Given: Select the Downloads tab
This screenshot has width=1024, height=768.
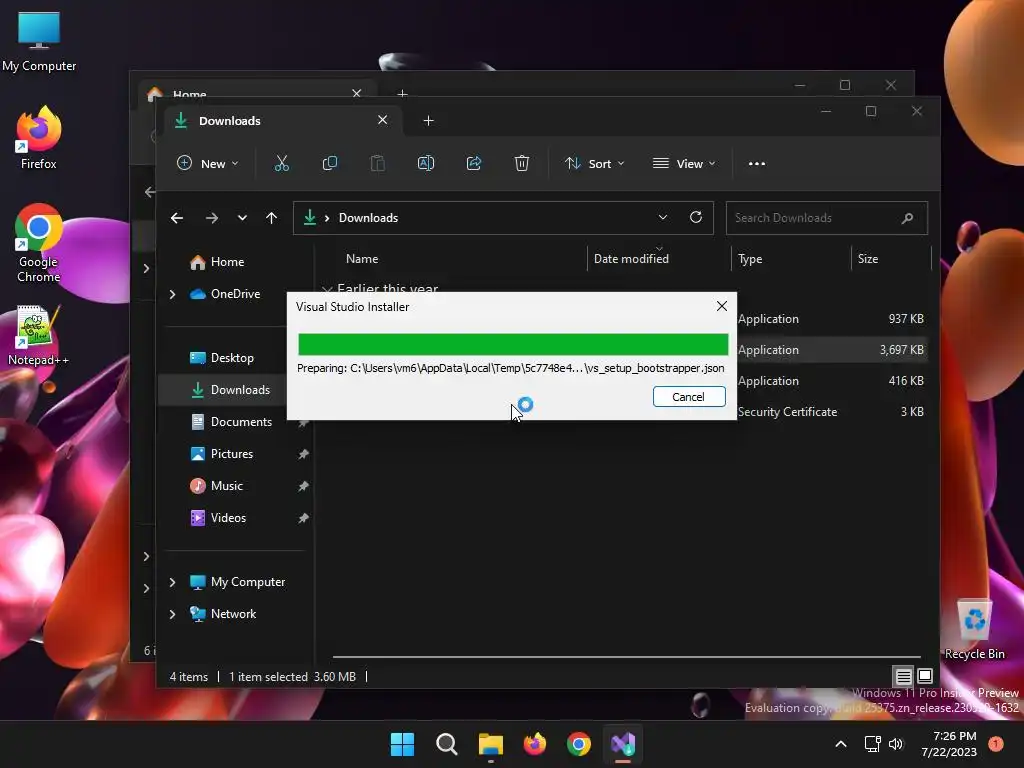Looking at the screenshot, I should (x=281, y=121).
